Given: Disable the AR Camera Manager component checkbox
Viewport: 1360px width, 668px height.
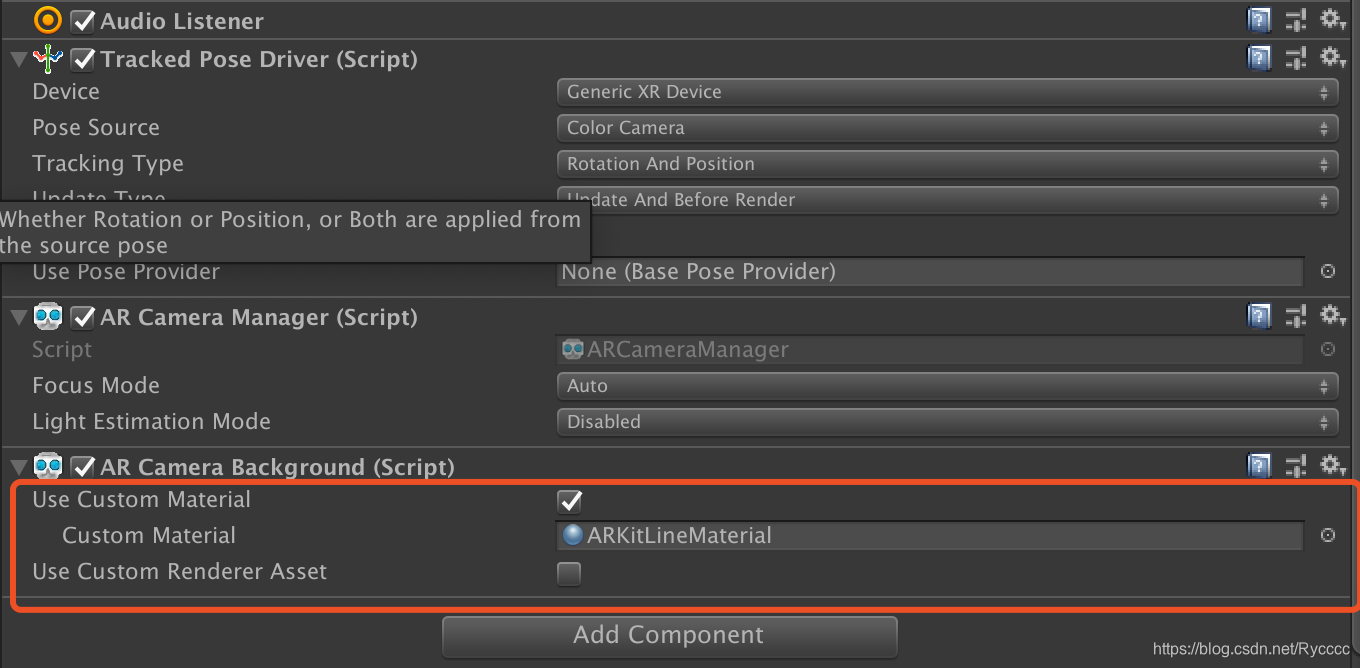Looking at the screenshot, I should (x=83, y=317).
